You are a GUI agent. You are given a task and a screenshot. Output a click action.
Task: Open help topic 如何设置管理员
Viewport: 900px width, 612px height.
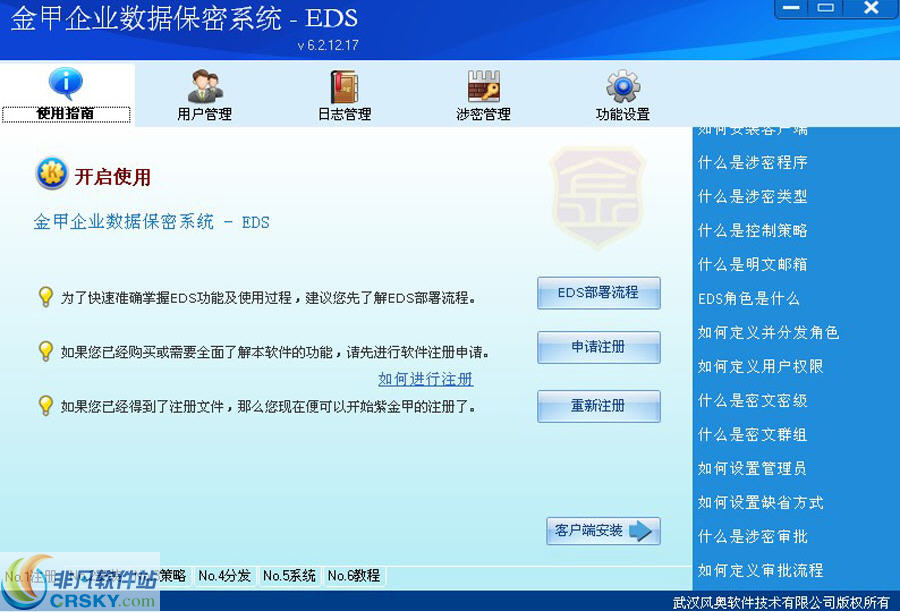coord(752,468)
